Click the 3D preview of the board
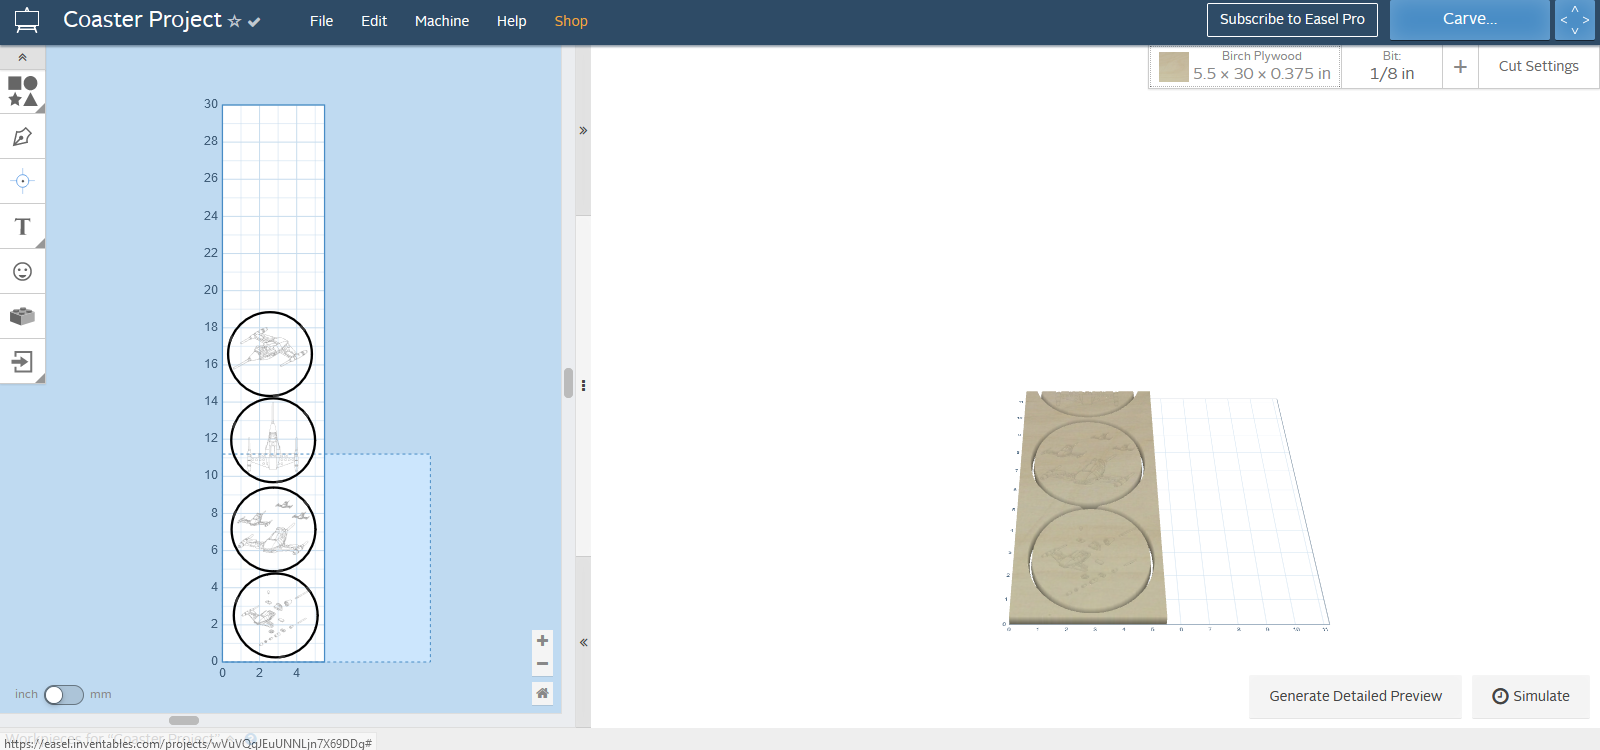Viewport: 1600px width, 750px height. [1088, 508]
